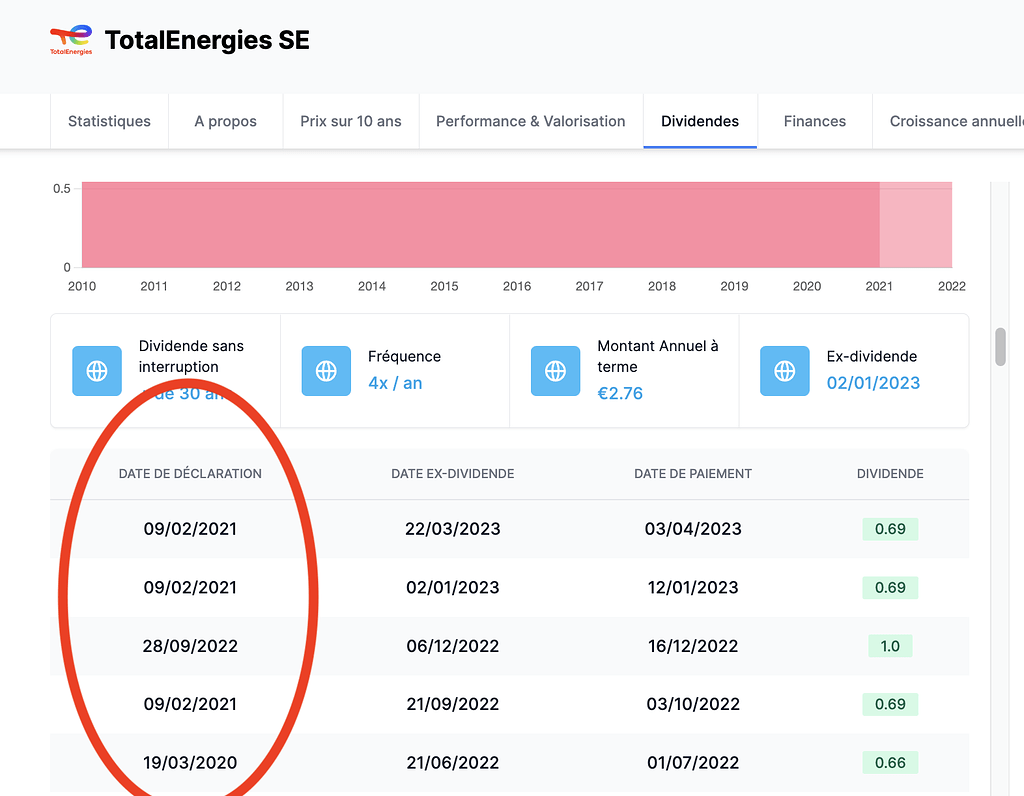Click globe icon next to Ex-dividende
The width and height of the screenshot is (1024, 796).
tap(785, 371)
